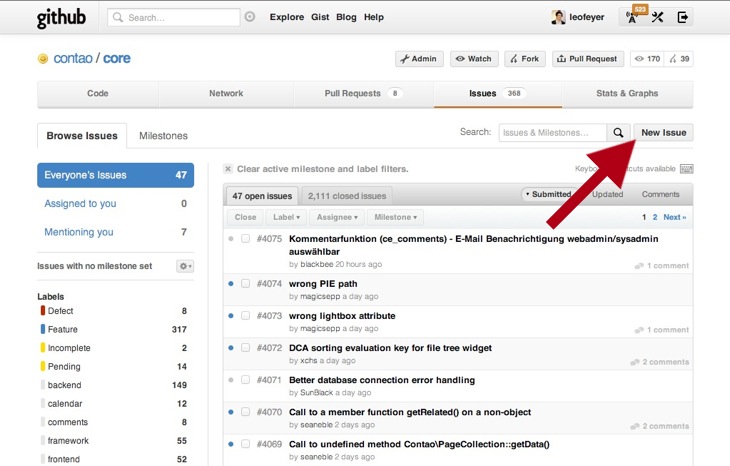Filter by the Incomplete label

(114, 348)
